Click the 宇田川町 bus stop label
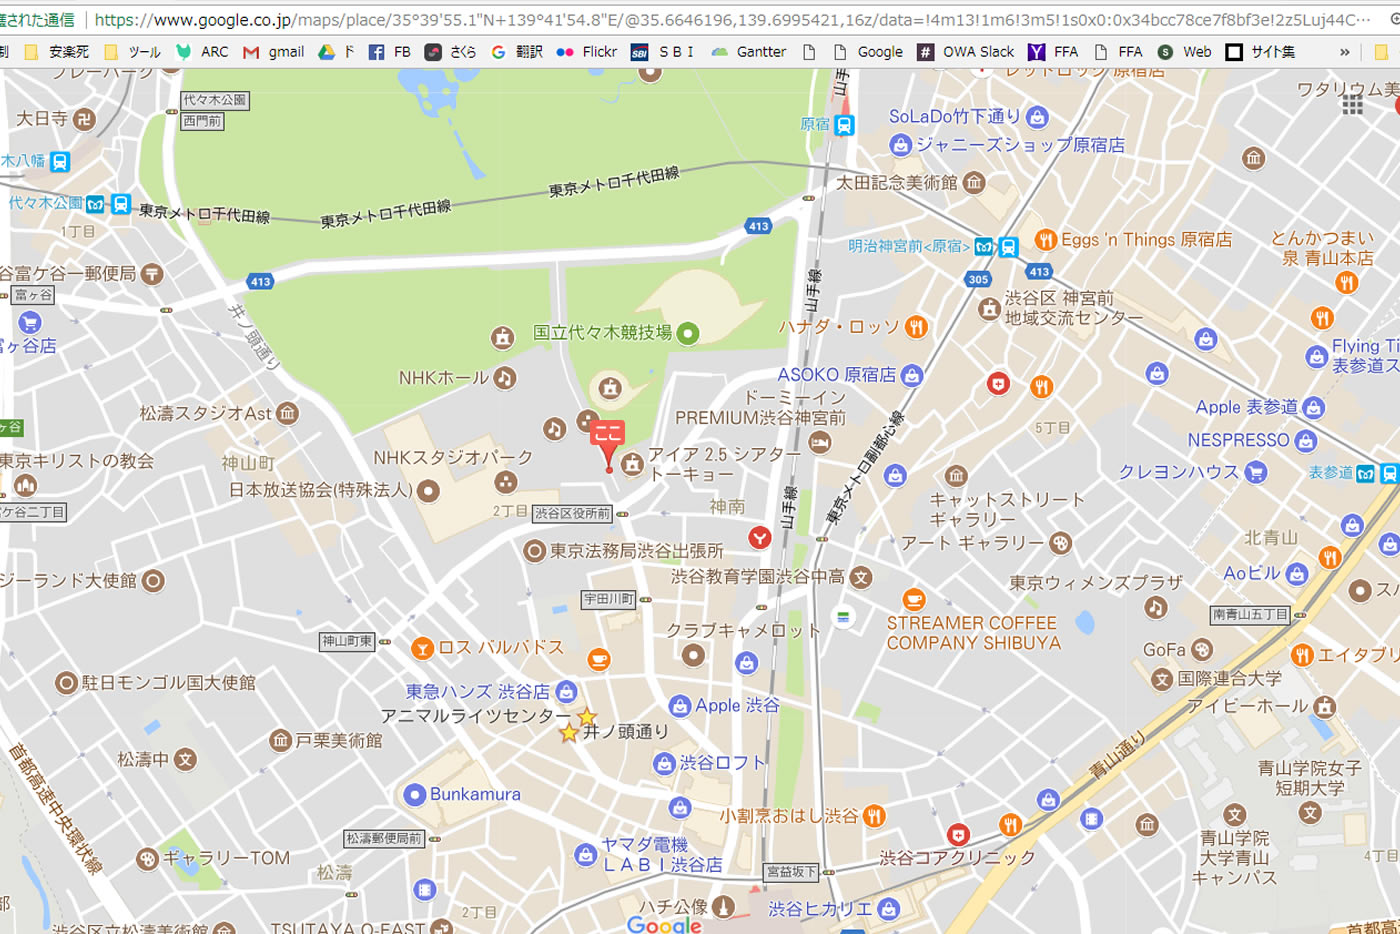 click(609, 600)
